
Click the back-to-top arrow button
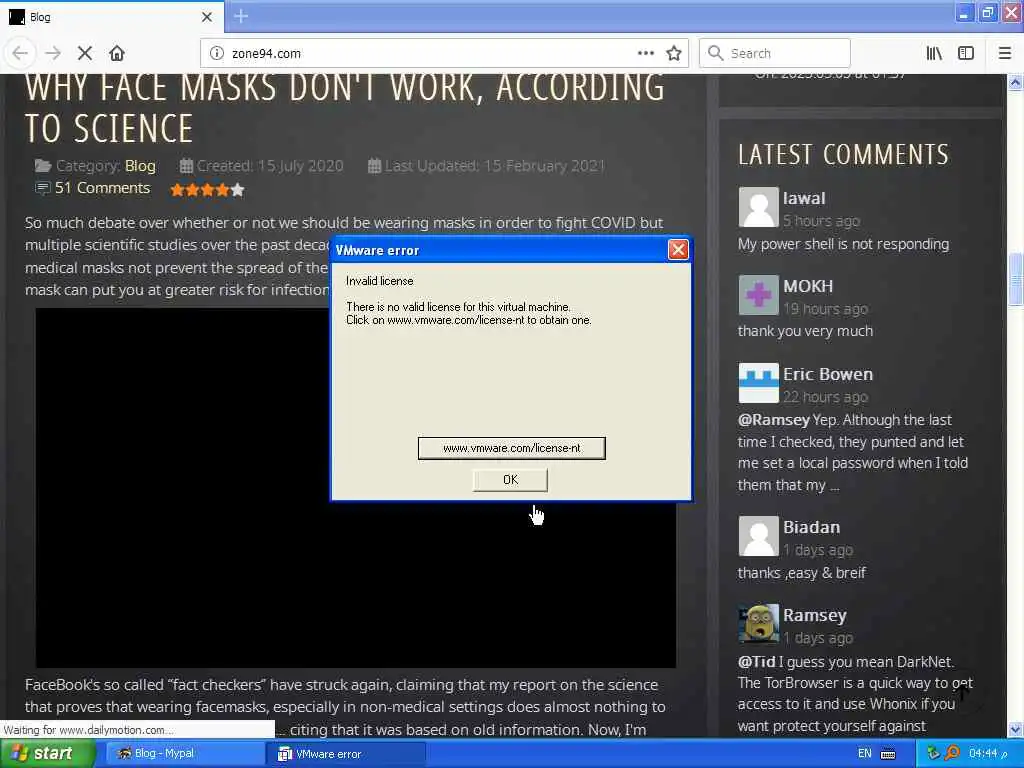tap(962, 694)
